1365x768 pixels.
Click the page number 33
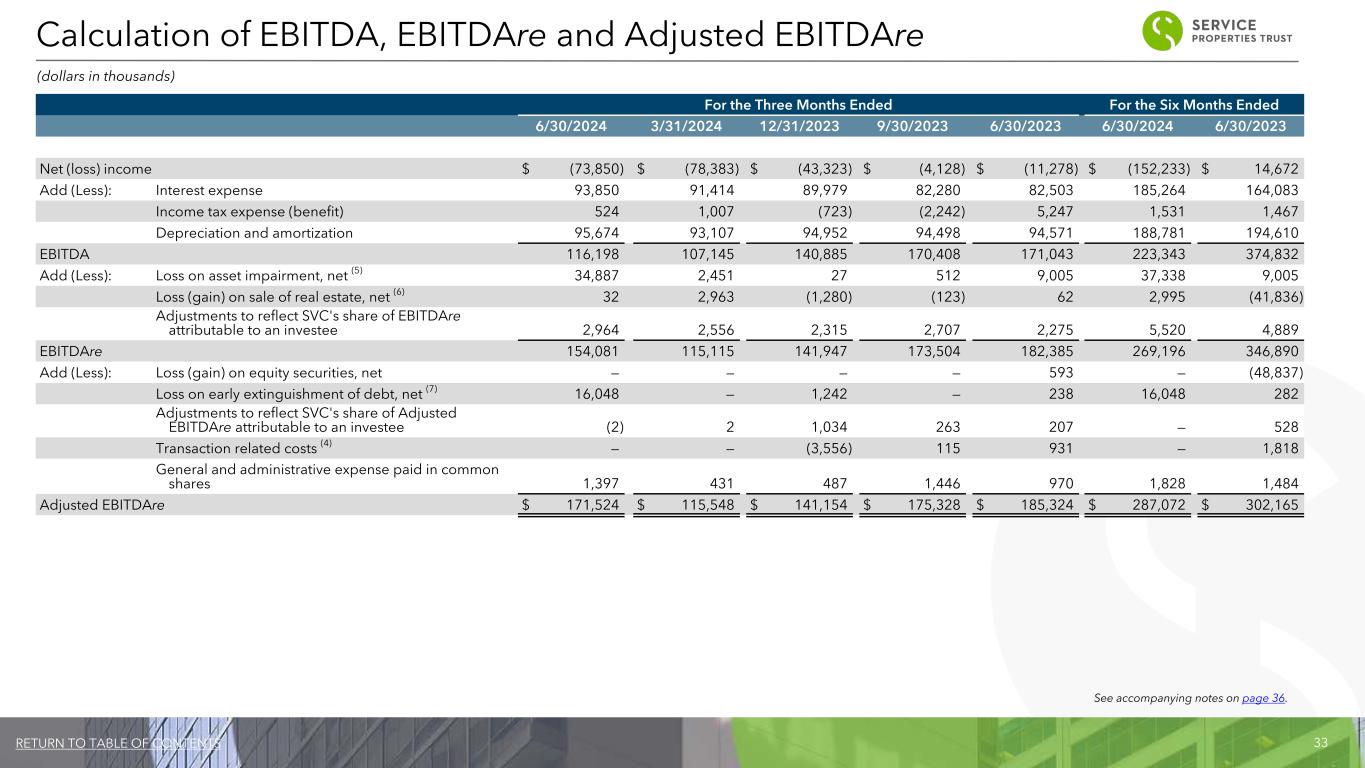(x=1320, y=742)
